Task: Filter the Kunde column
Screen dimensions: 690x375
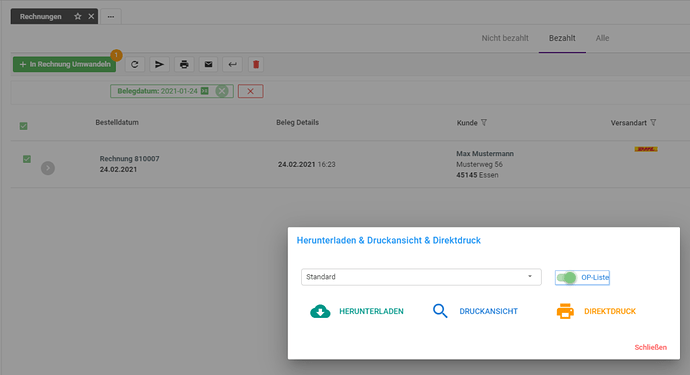Action: 484,122
